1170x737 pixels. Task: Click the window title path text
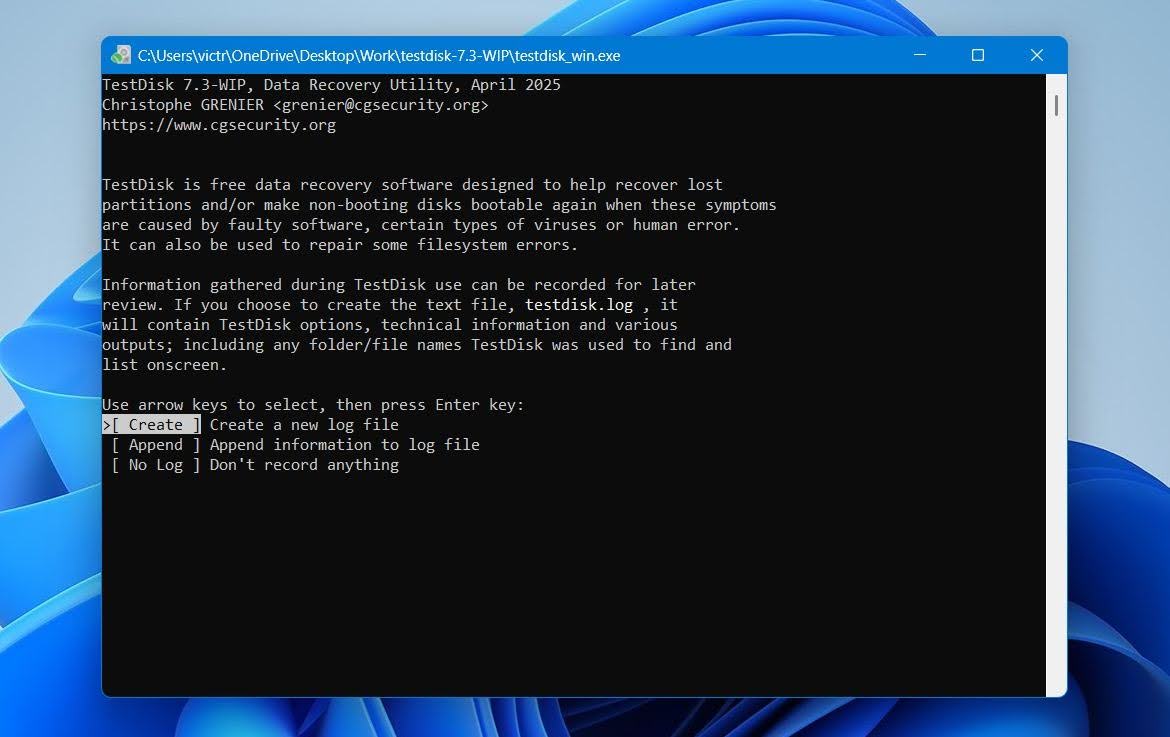point(379,56)
